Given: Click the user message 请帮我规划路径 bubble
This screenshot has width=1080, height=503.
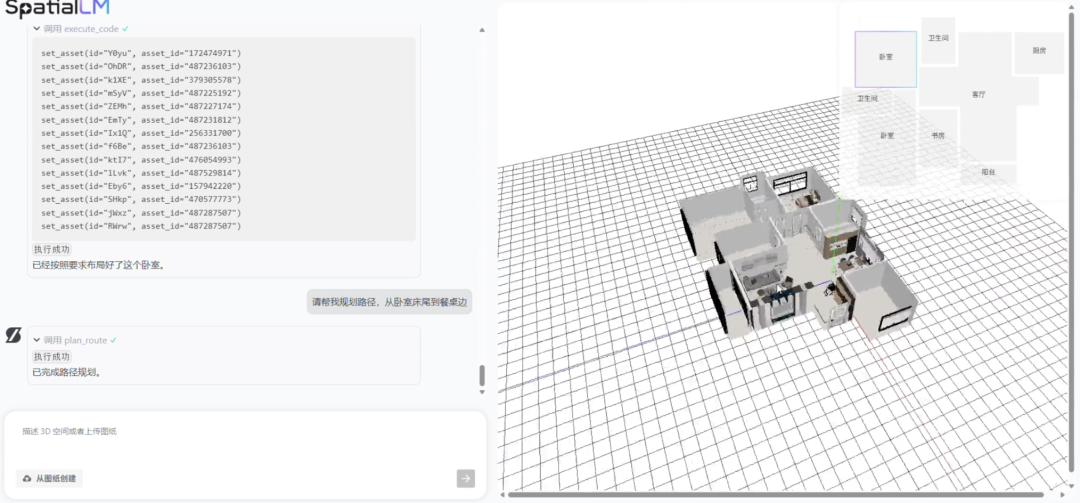Looking at the screenshot, I should (389, 302).
